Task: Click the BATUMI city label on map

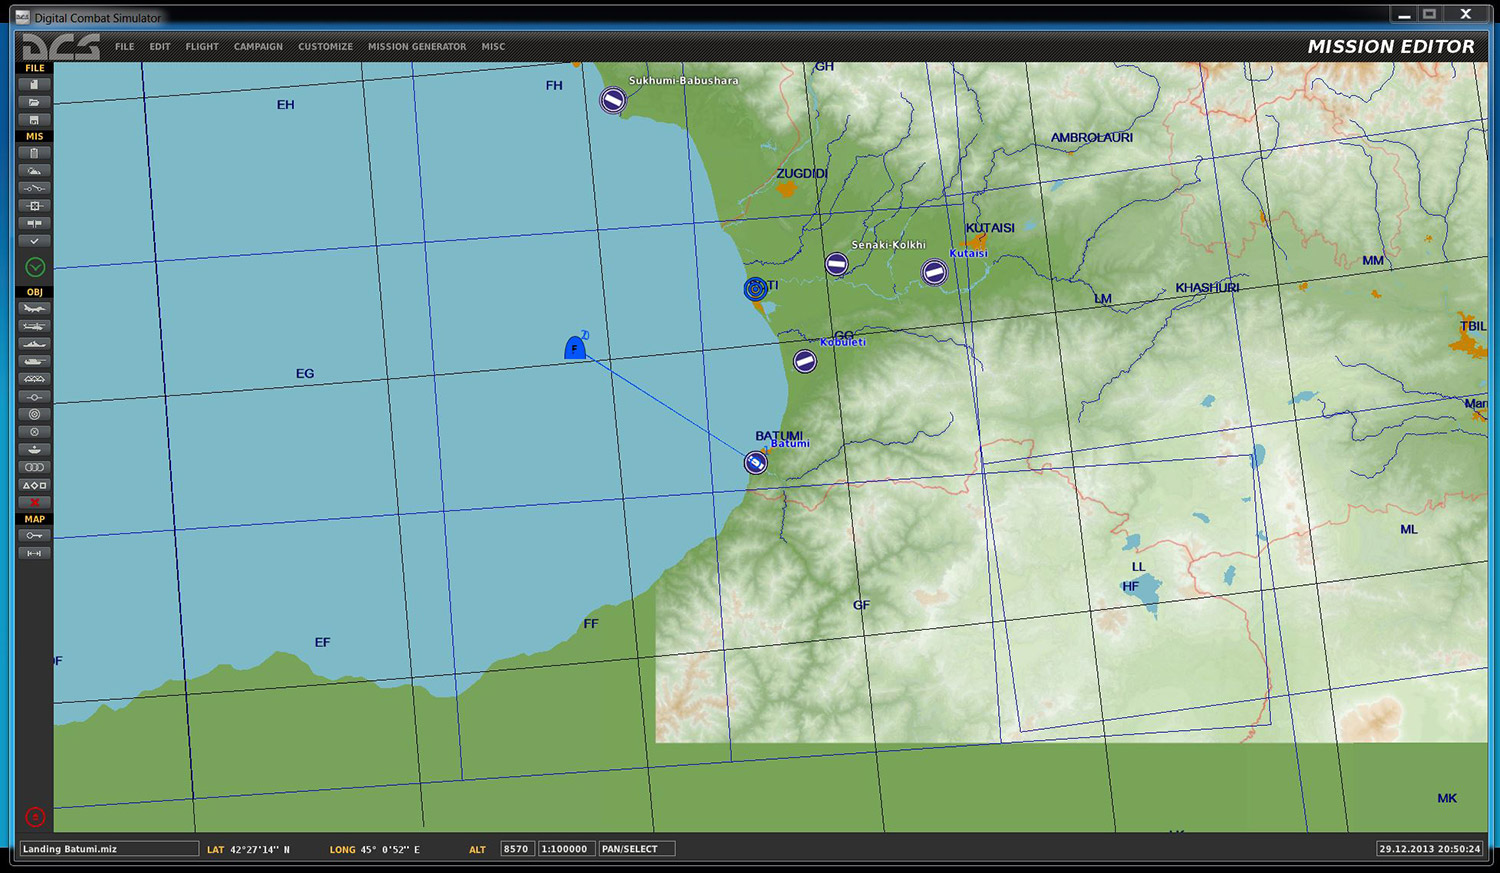Action: (779, 436)
